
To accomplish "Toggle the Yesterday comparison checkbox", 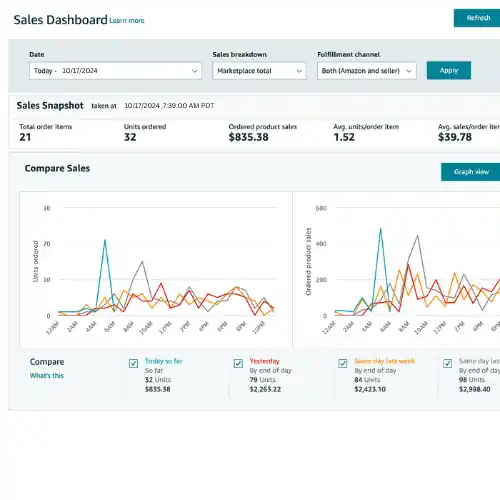I will [238, 363].
